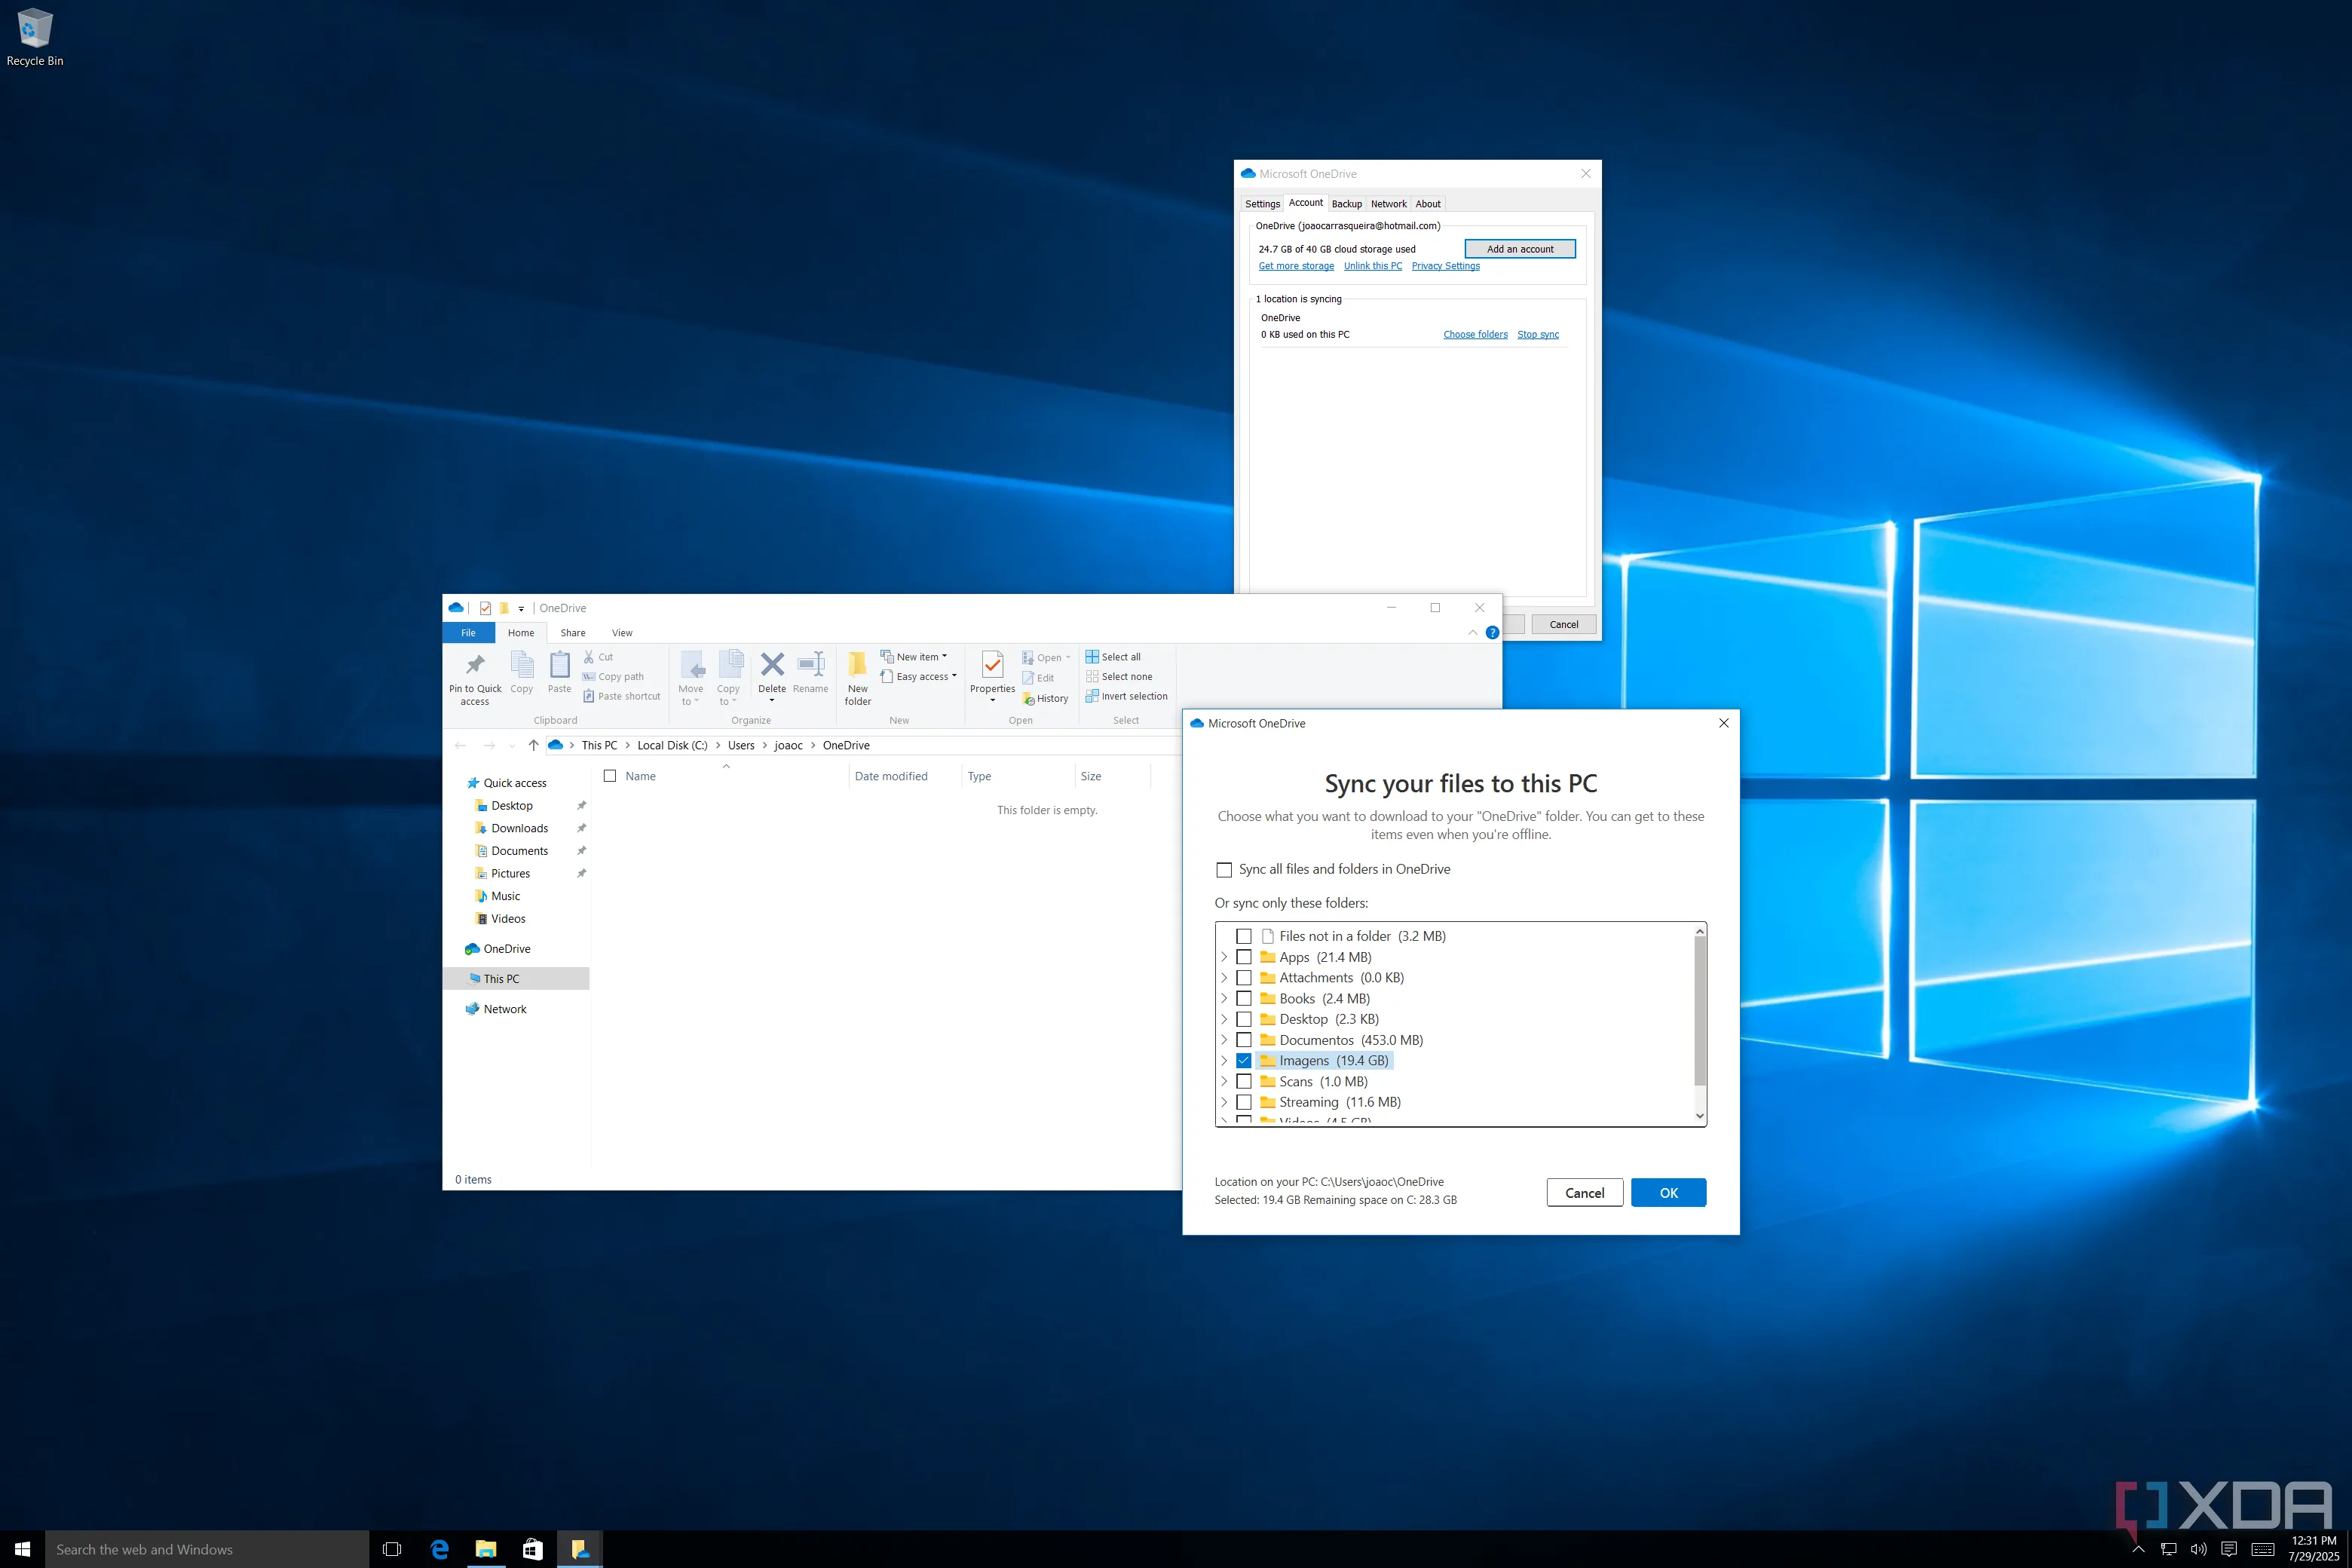Open New item dropdown
This screenshot has width=2352, height=1568.
tap(913, 657)
